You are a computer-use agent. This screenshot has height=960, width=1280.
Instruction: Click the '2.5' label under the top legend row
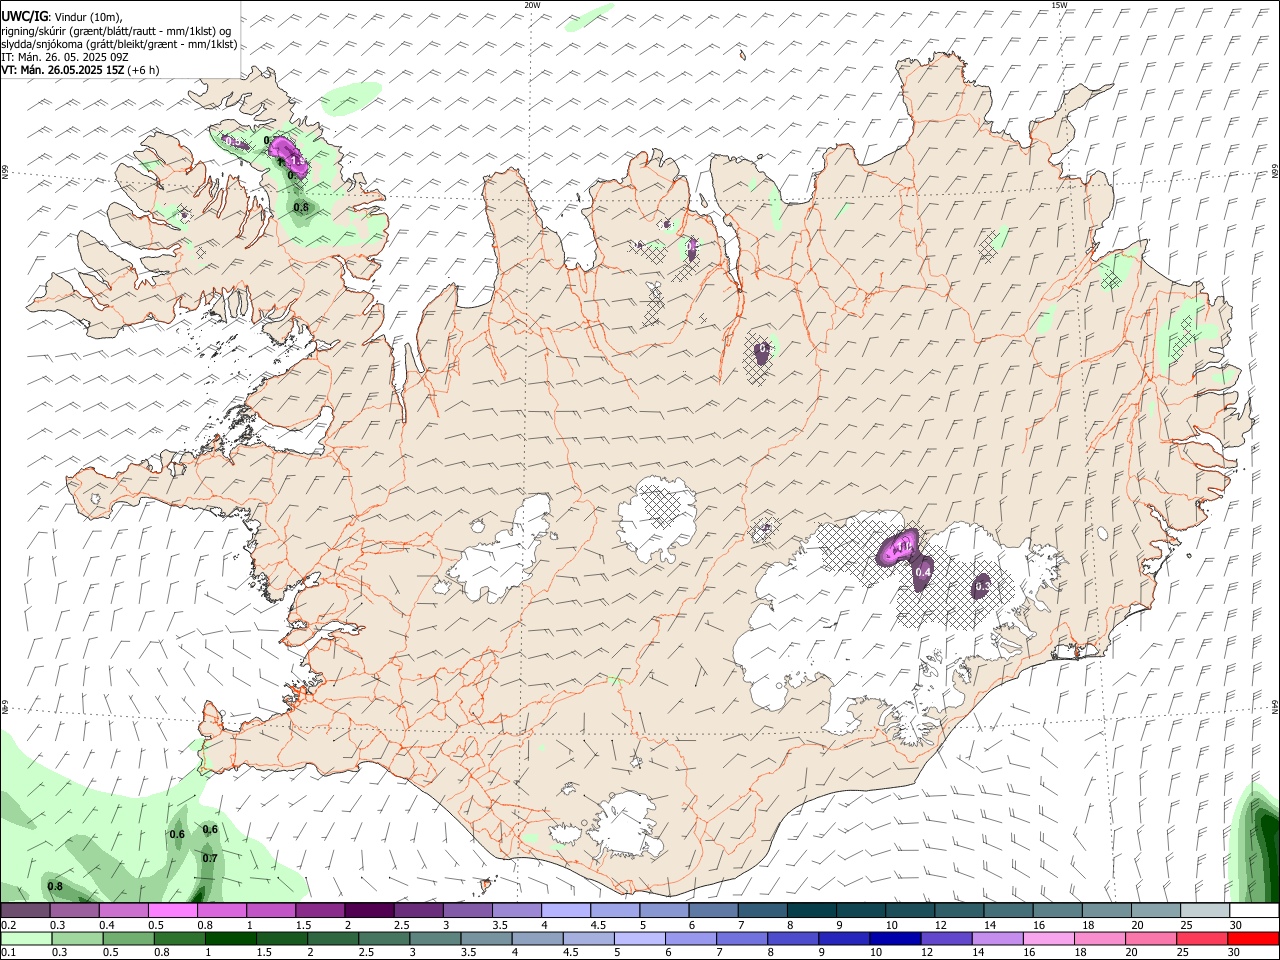401,925
